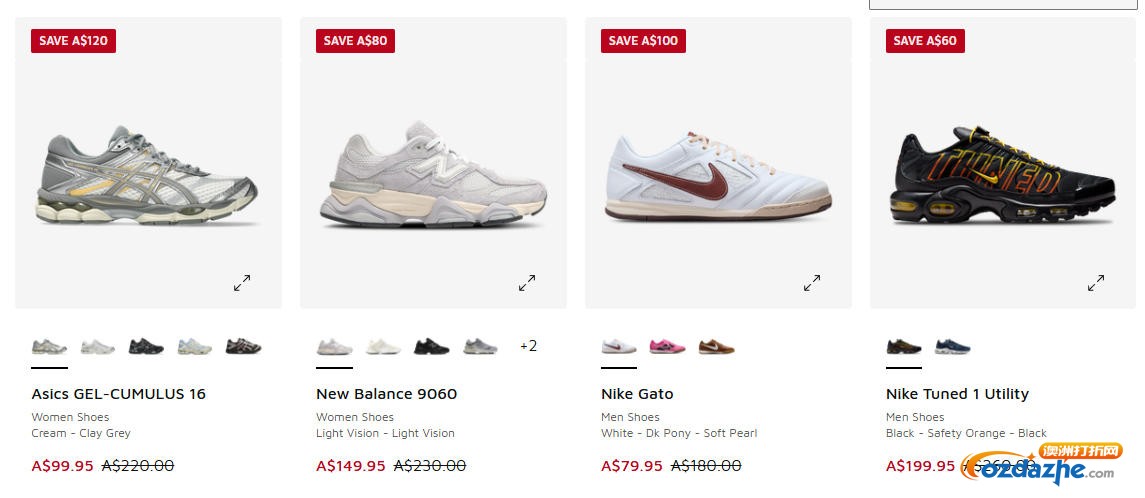Click the SAVE A$100 badge on Nike Gato
1145x498 pixels.
643,41
